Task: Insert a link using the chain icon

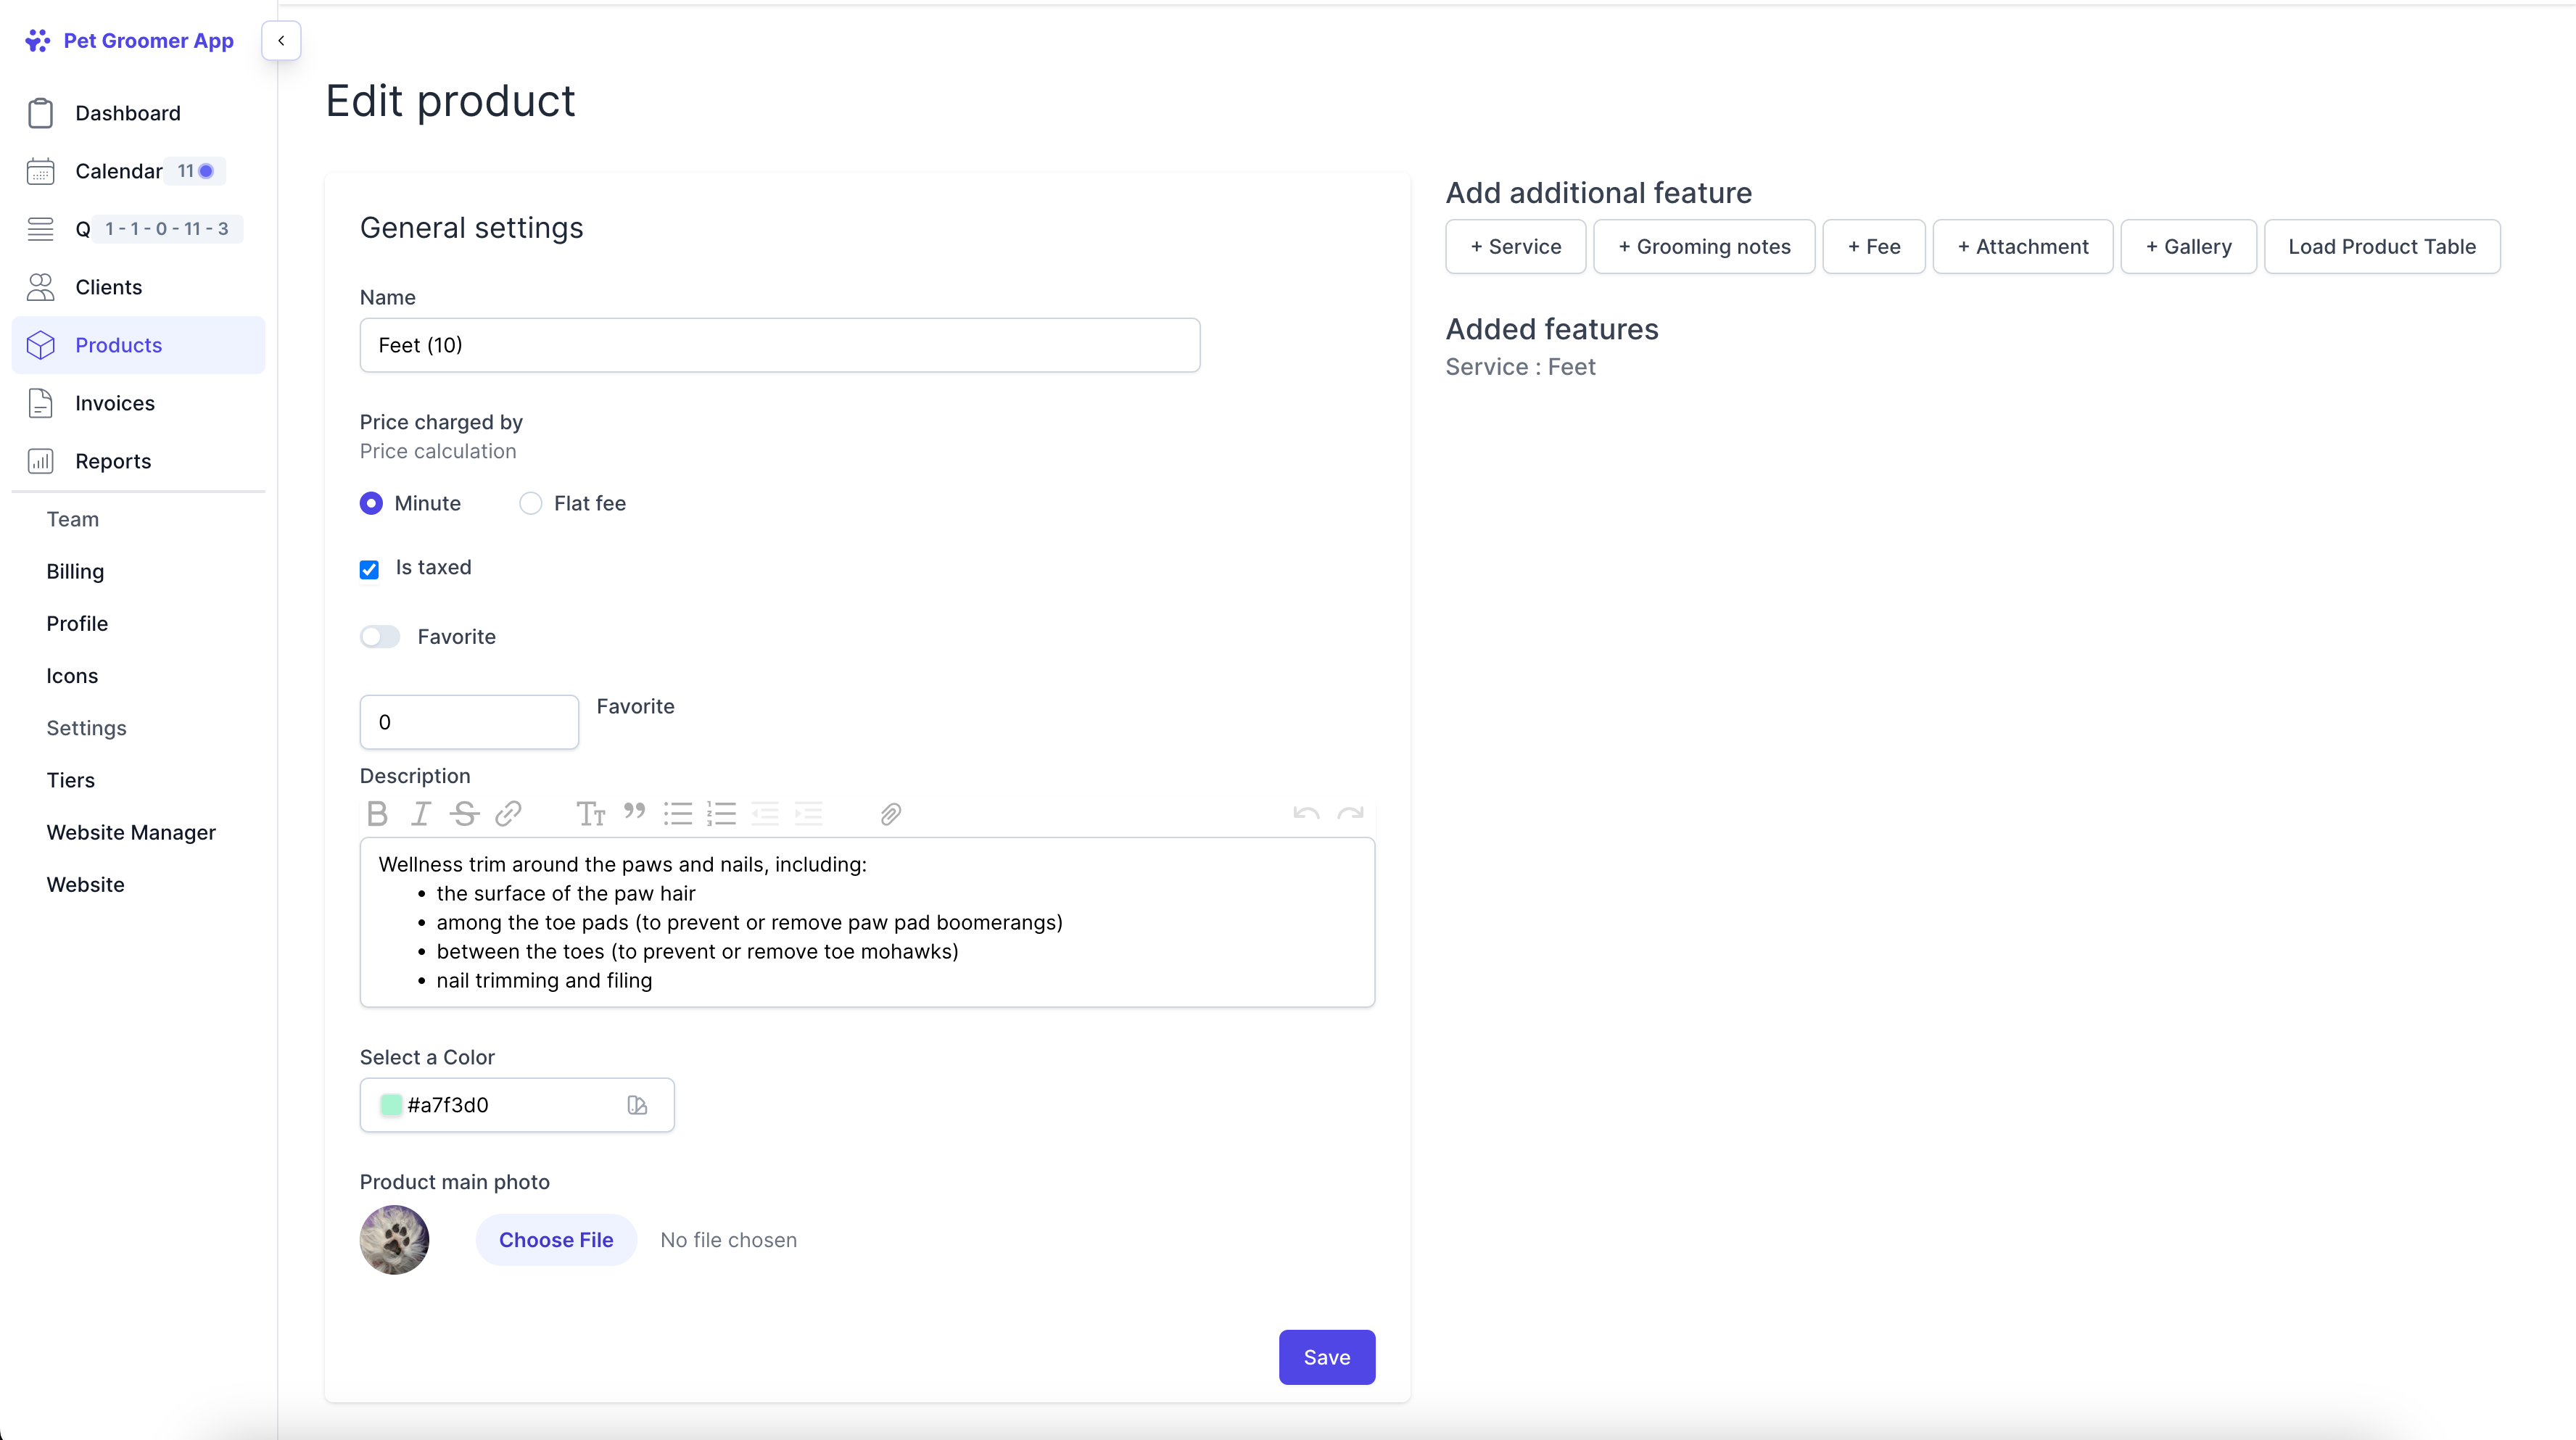Action: [508, 814]
